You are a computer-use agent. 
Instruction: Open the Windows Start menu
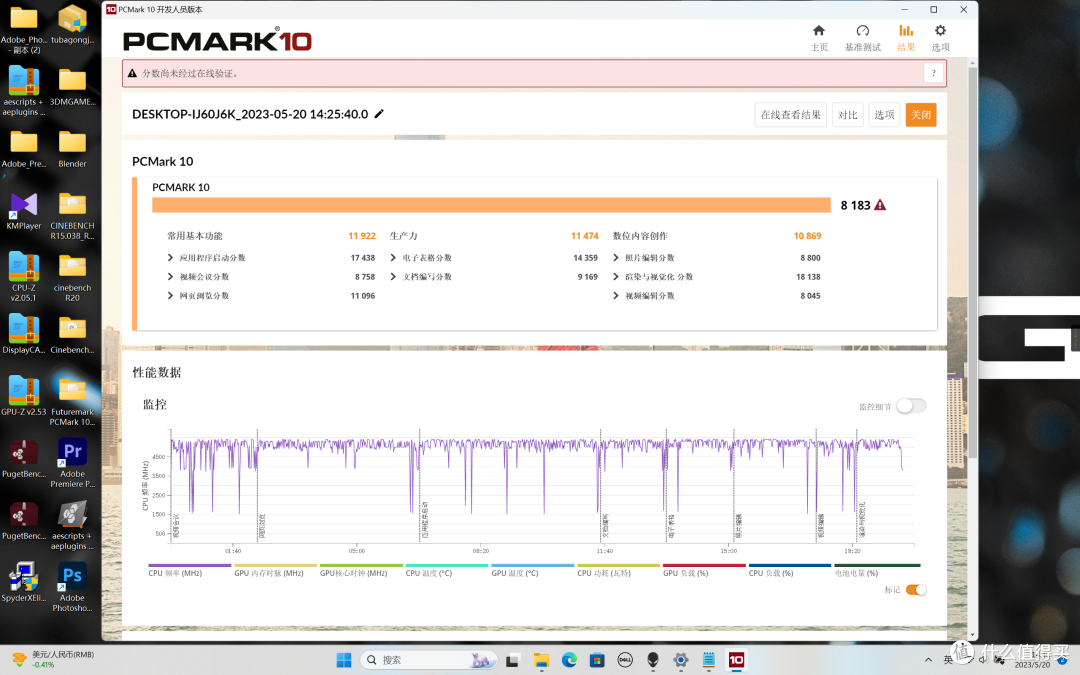click(344, 660)
